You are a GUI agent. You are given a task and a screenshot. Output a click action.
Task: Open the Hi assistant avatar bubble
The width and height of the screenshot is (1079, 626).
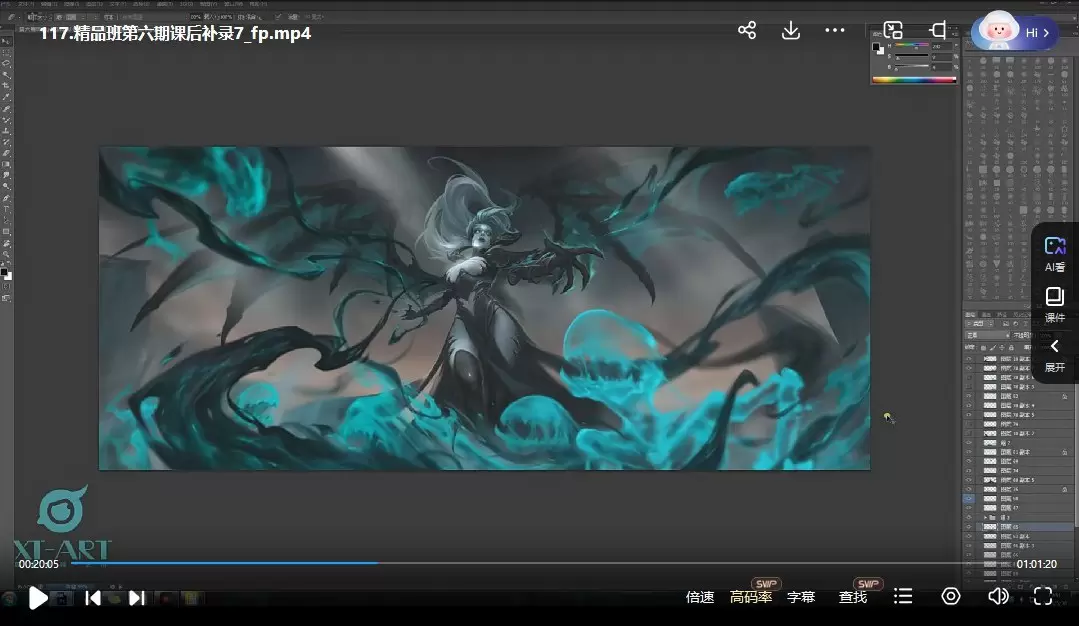pos(1015,32)
